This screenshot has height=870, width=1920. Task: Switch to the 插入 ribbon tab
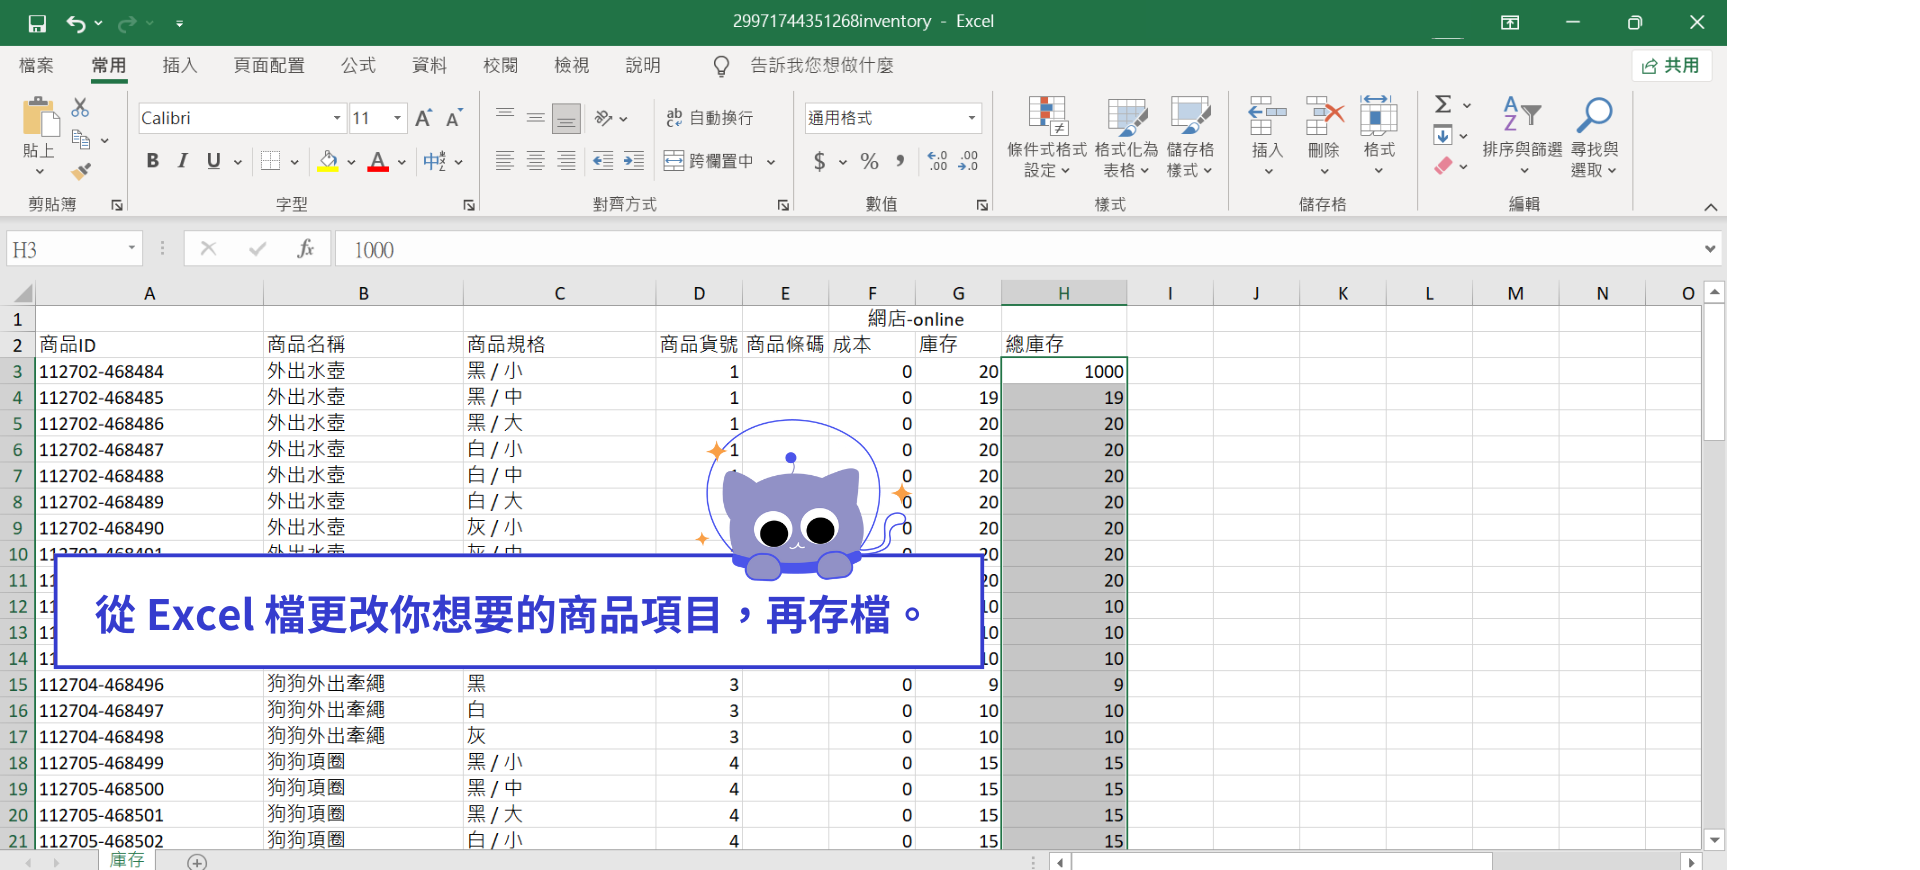[x=180, y=66]
